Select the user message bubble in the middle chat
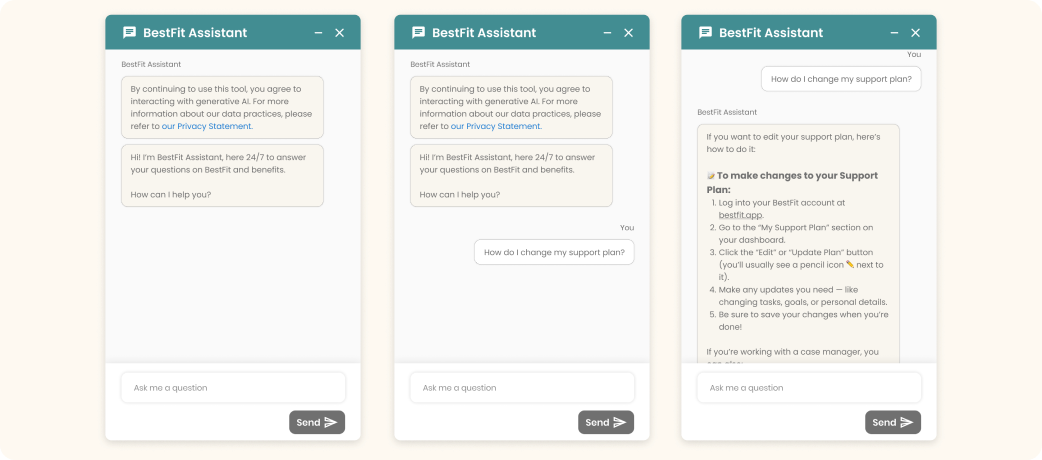 click(554, 252)
